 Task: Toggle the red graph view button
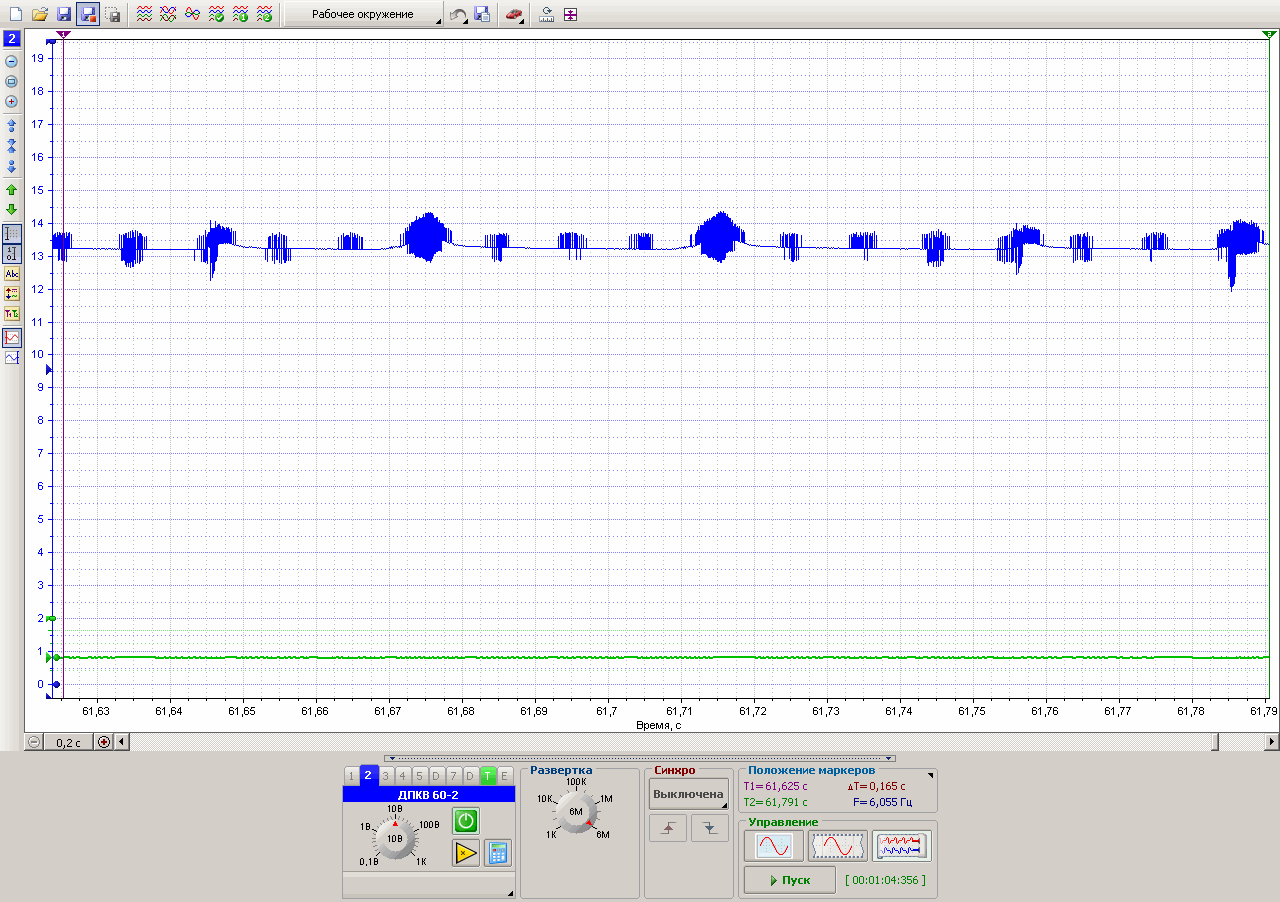click(x=12, y=337)
